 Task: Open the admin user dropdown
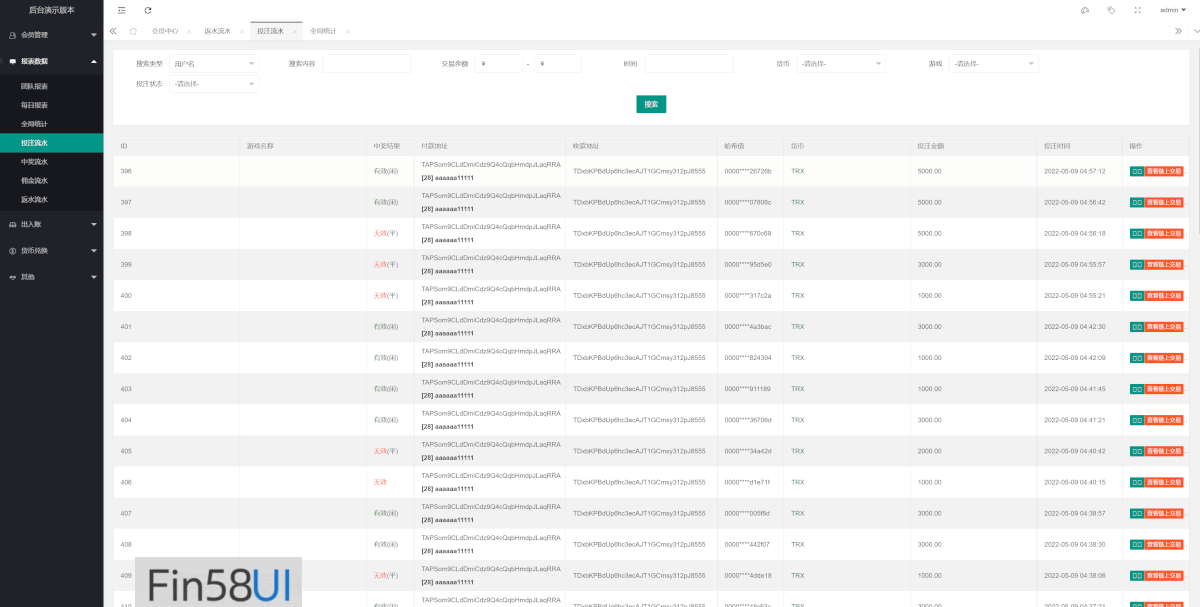tap(1171, 10)
